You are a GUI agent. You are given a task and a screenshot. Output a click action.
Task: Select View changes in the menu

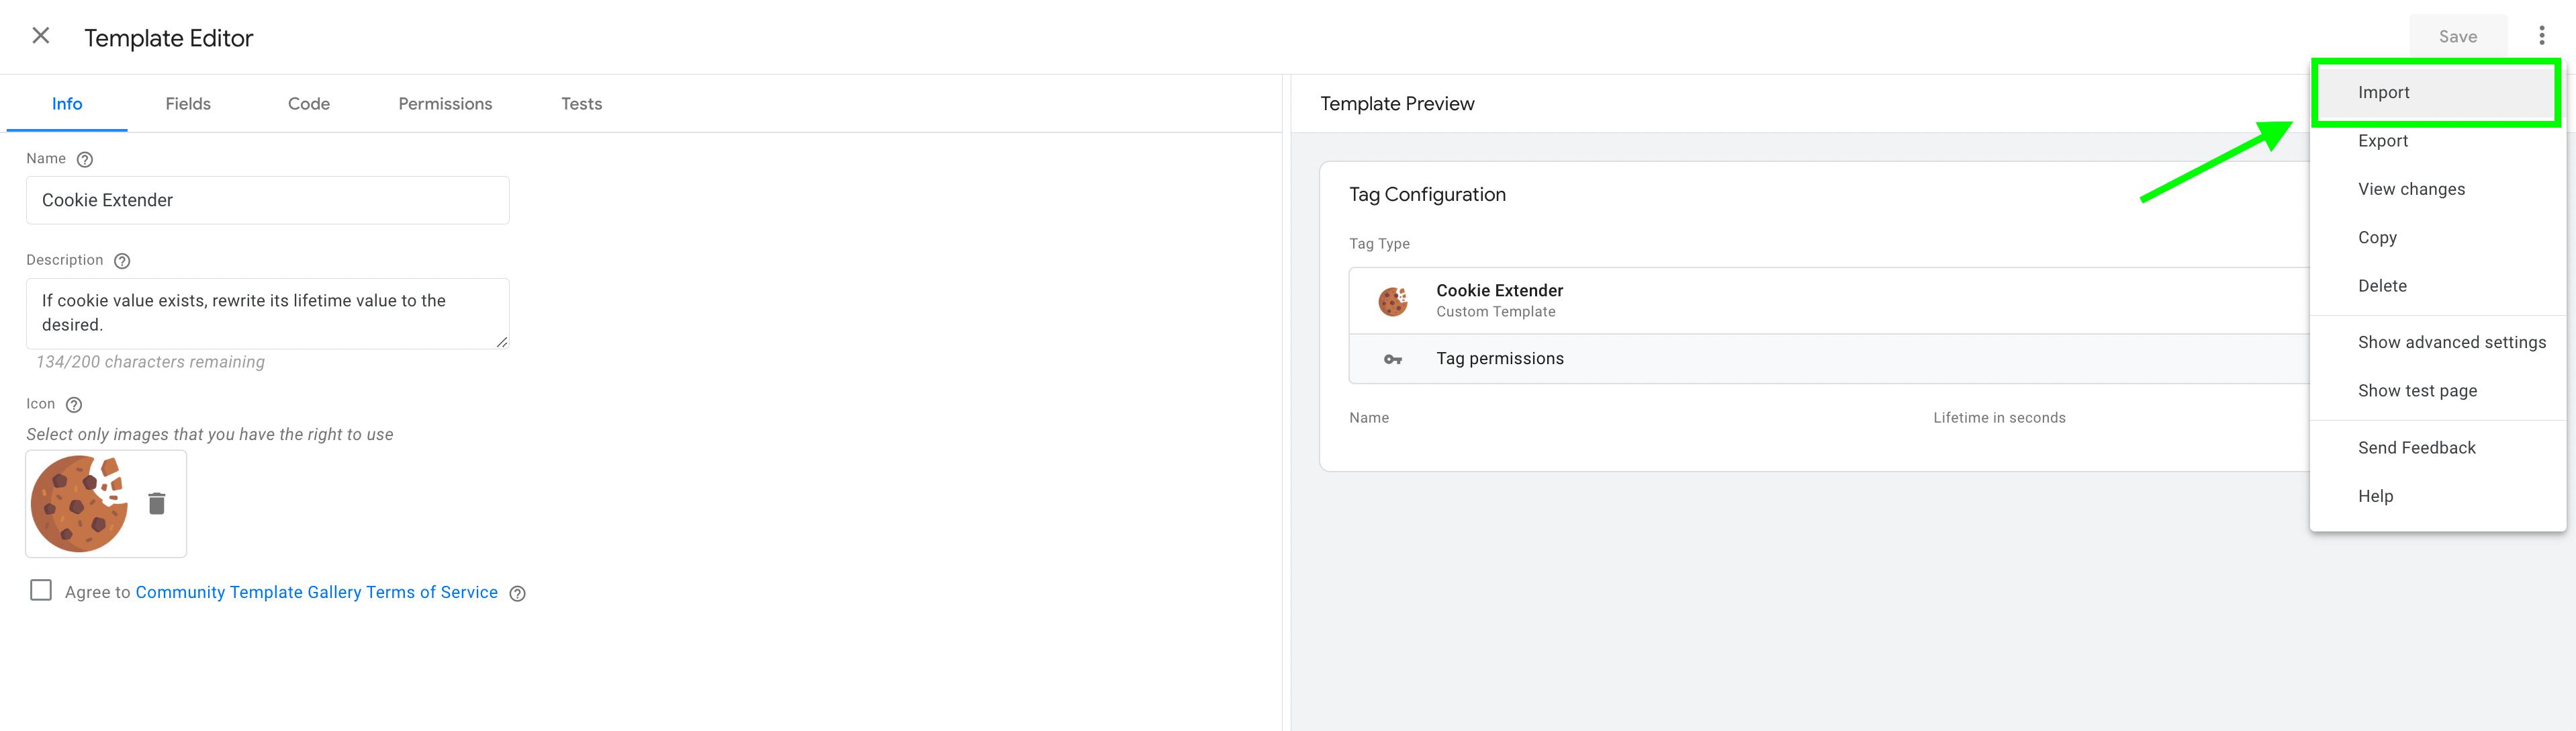coord(2436,189)
